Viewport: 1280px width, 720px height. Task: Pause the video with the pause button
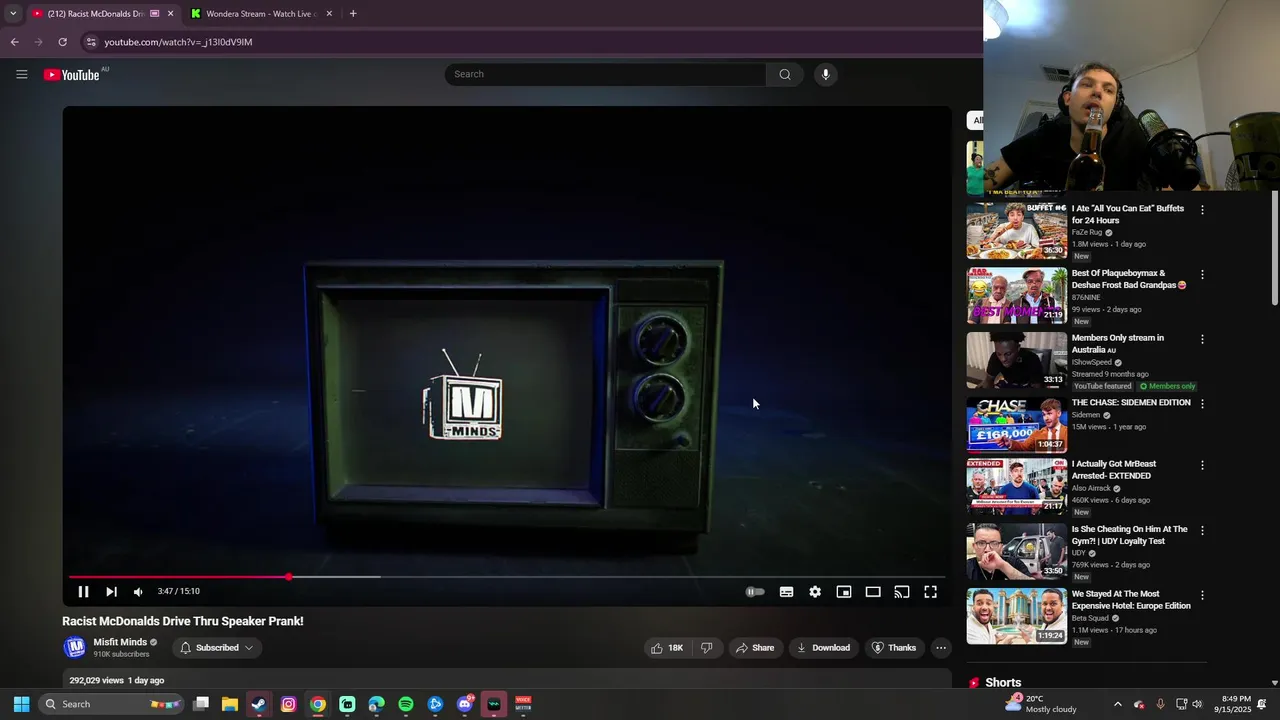(x=83, y=592)
